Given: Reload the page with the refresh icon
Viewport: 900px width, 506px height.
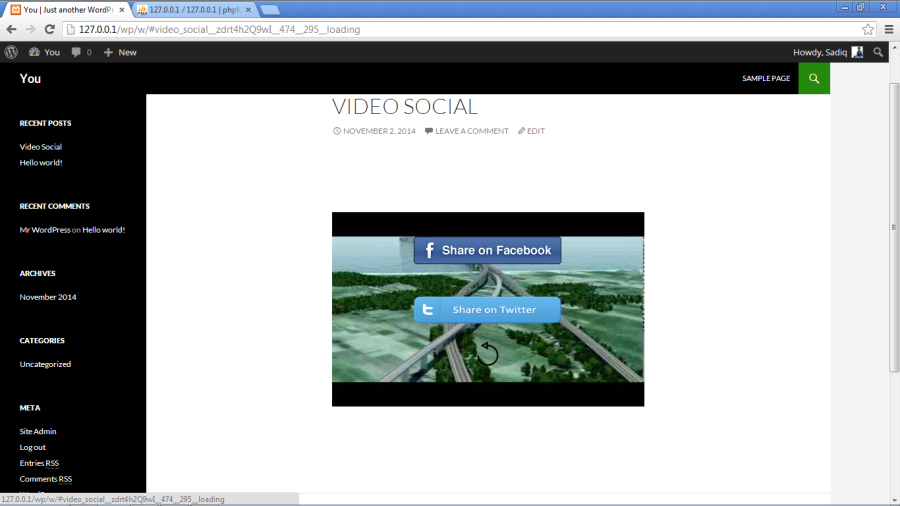Looking at the screenshot, I should [x=50, y=29].
